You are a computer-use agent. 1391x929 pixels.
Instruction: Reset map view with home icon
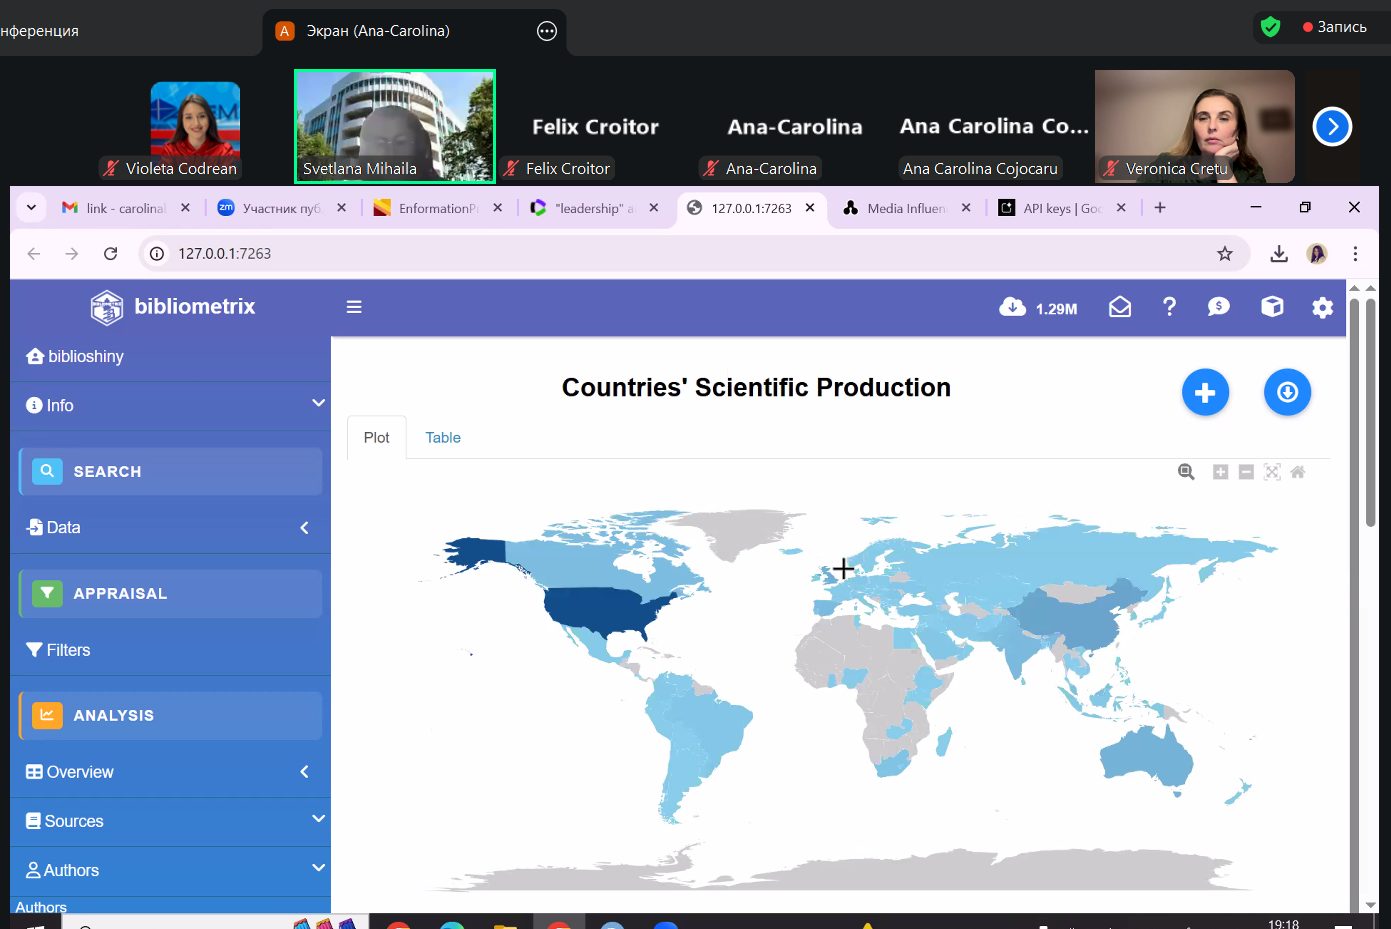click(x=1298, y=472)
